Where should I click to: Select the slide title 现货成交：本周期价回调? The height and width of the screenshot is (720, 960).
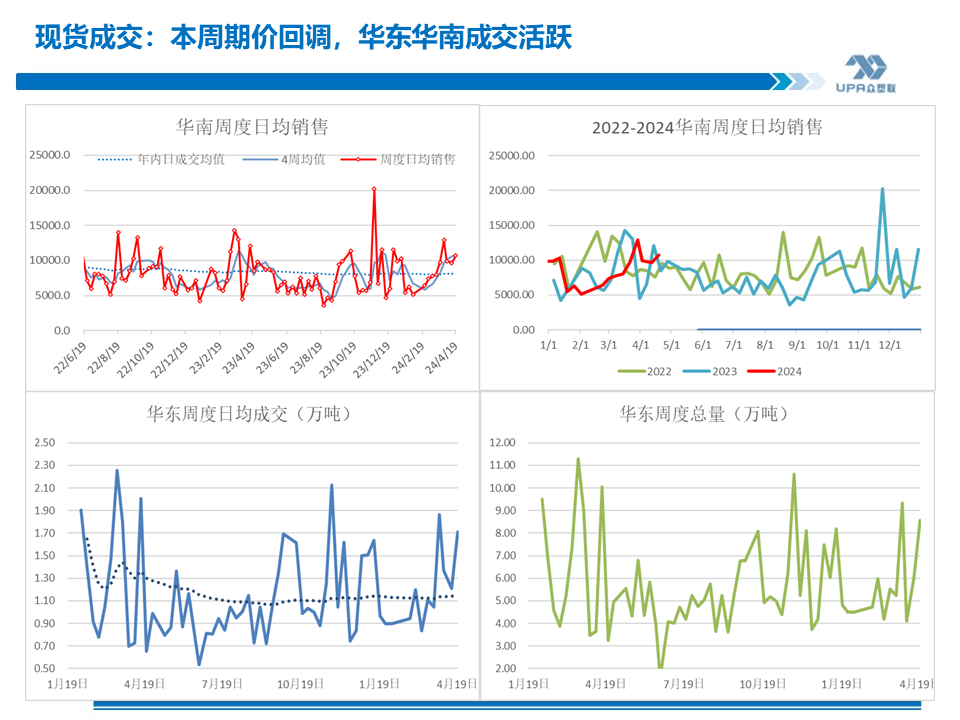coord(185,37)
